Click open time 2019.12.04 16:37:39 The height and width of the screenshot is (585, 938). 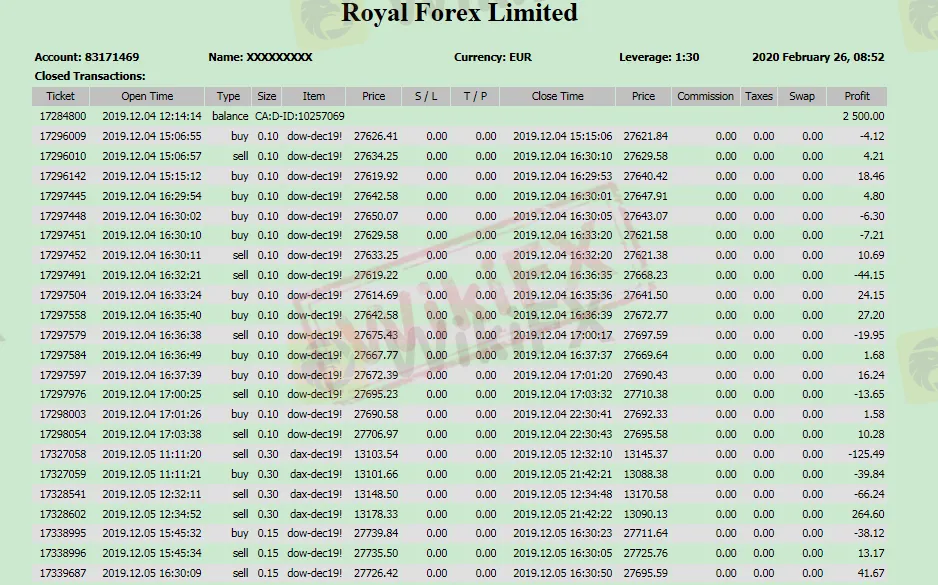[x=152, y=375]
